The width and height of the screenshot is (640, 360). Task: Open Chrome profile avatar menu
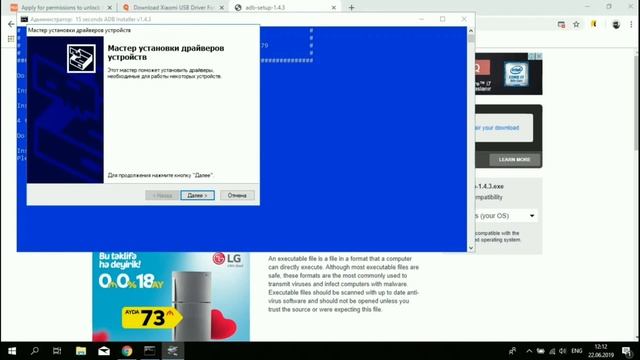tap(616, 24)
